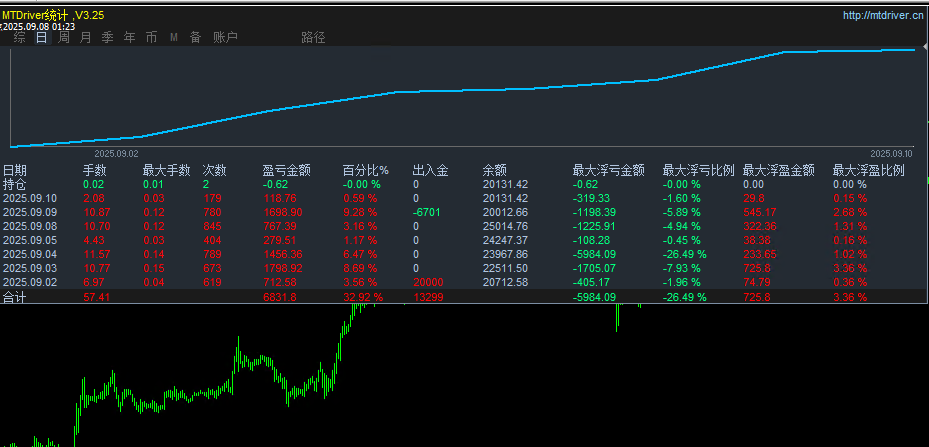Select the 持仓 row label

15,184
